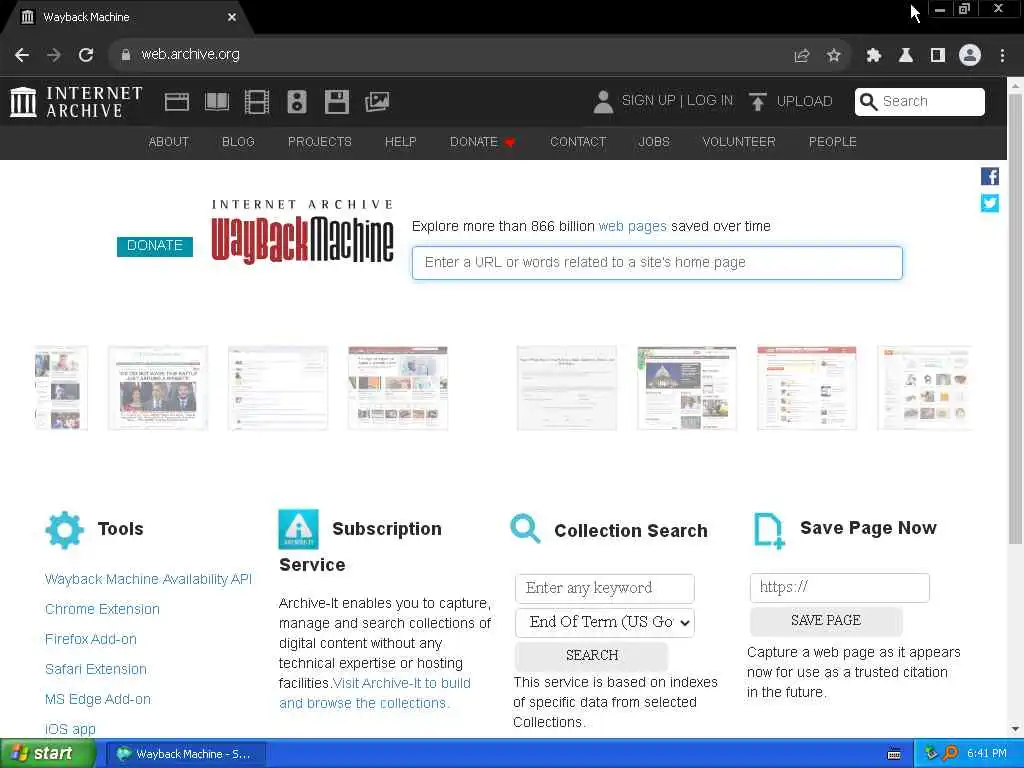Follow the 'web pages' link
Image resolution: width=1024 pixels, height=768 pixels.
(x=632, y=227)
